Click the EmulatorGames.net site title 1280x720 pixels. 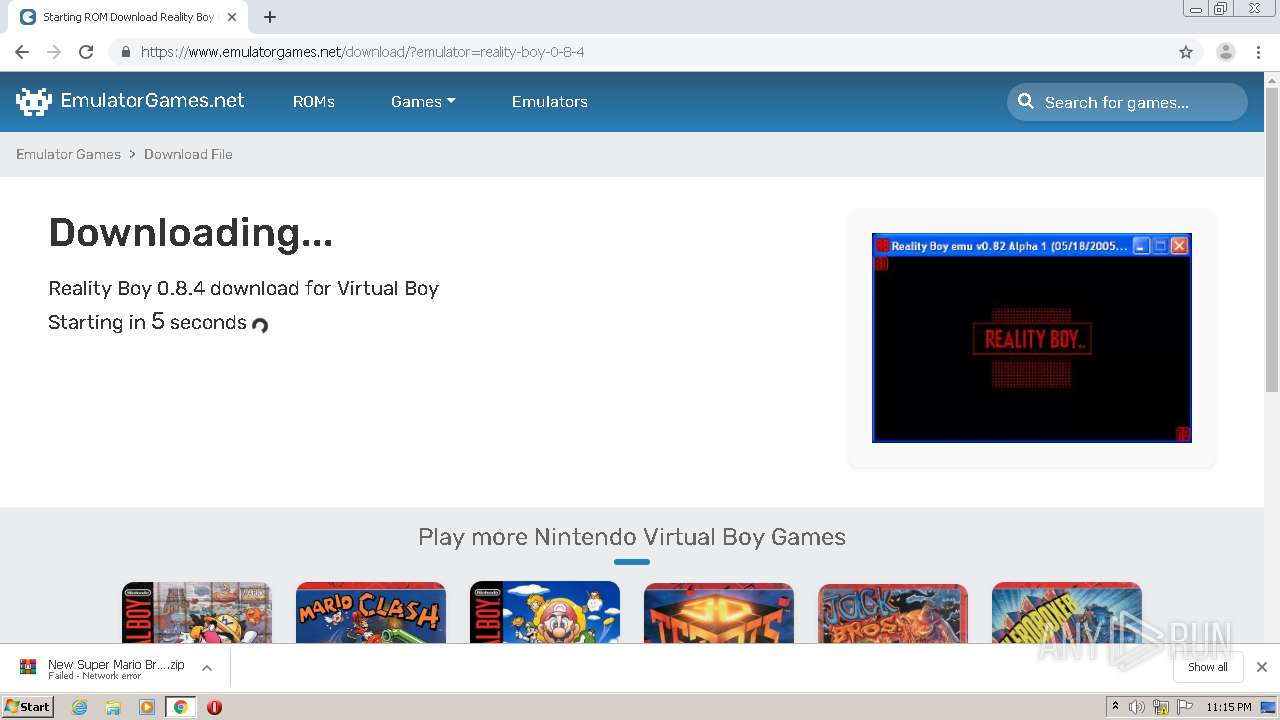tap(152, 100)
